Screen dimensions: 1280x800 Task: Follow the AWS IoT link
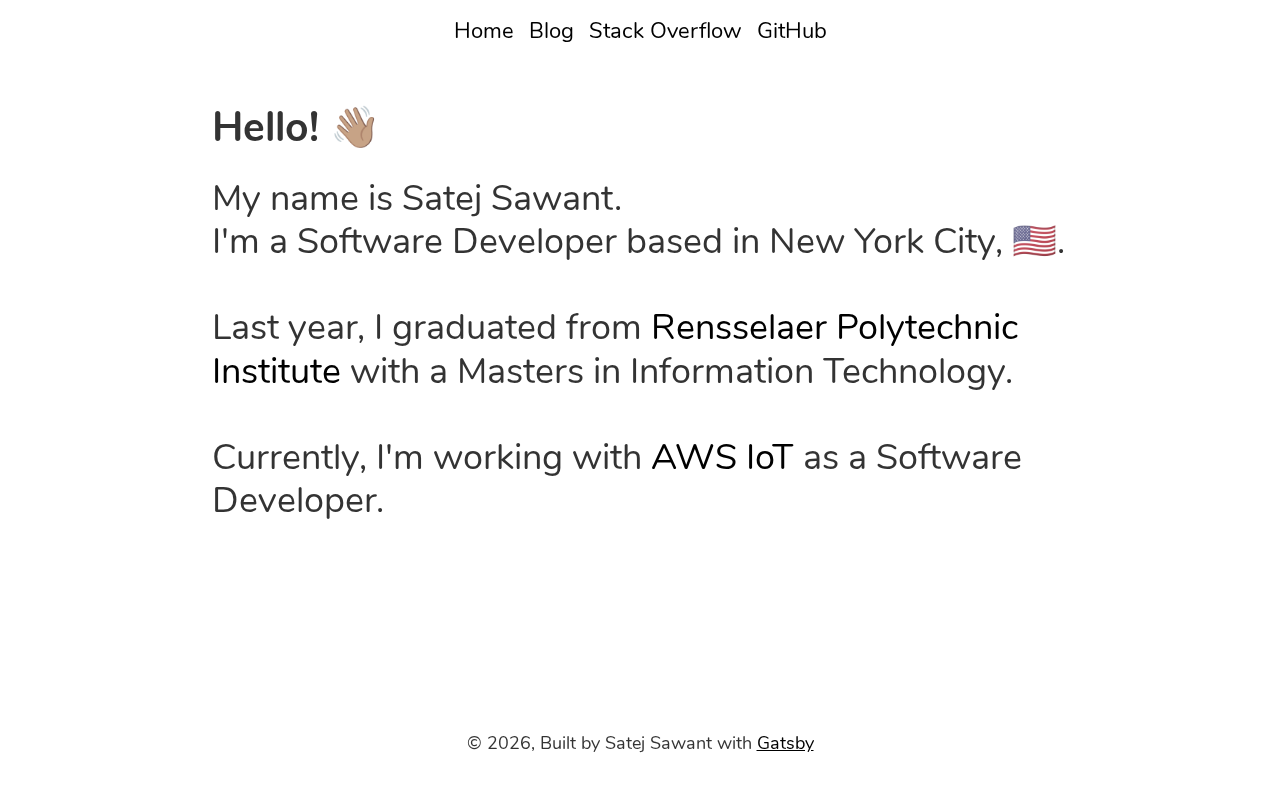(722, 458)
